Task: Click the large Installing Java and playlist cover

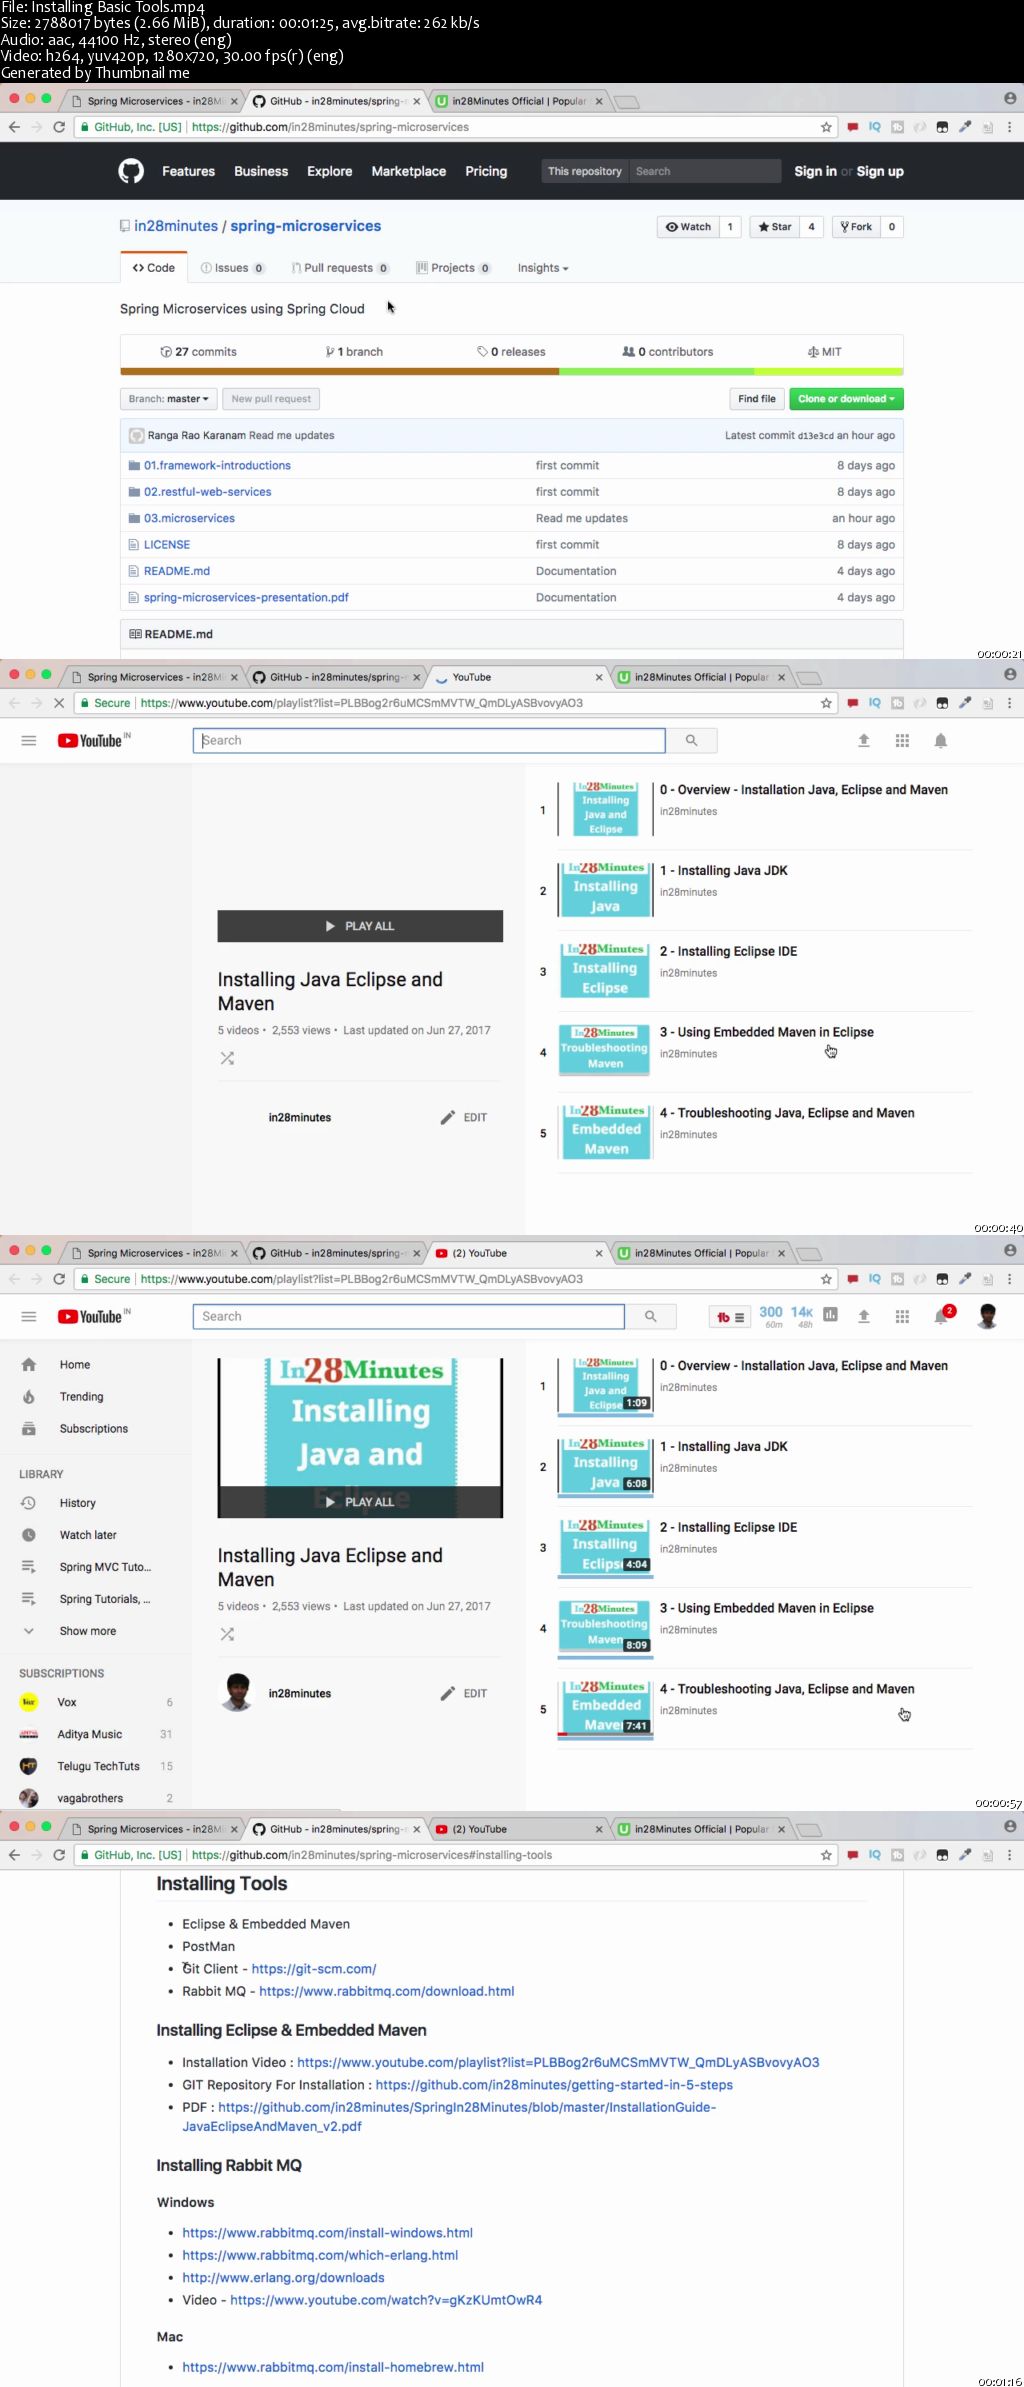Action: coord(360,1437)
